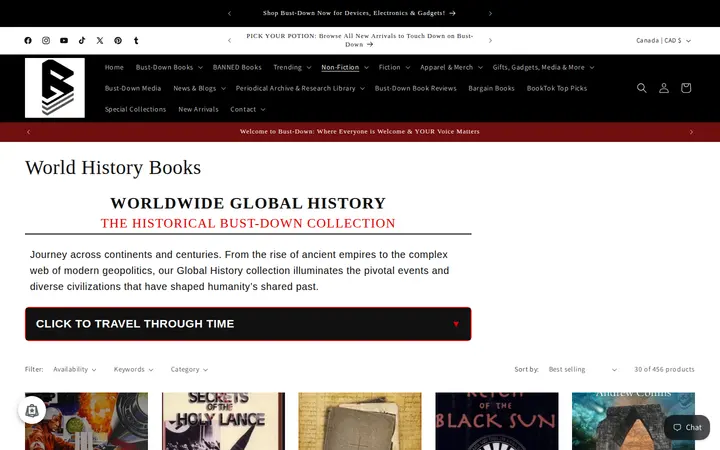Open the Availability filter

coord(75,369)
